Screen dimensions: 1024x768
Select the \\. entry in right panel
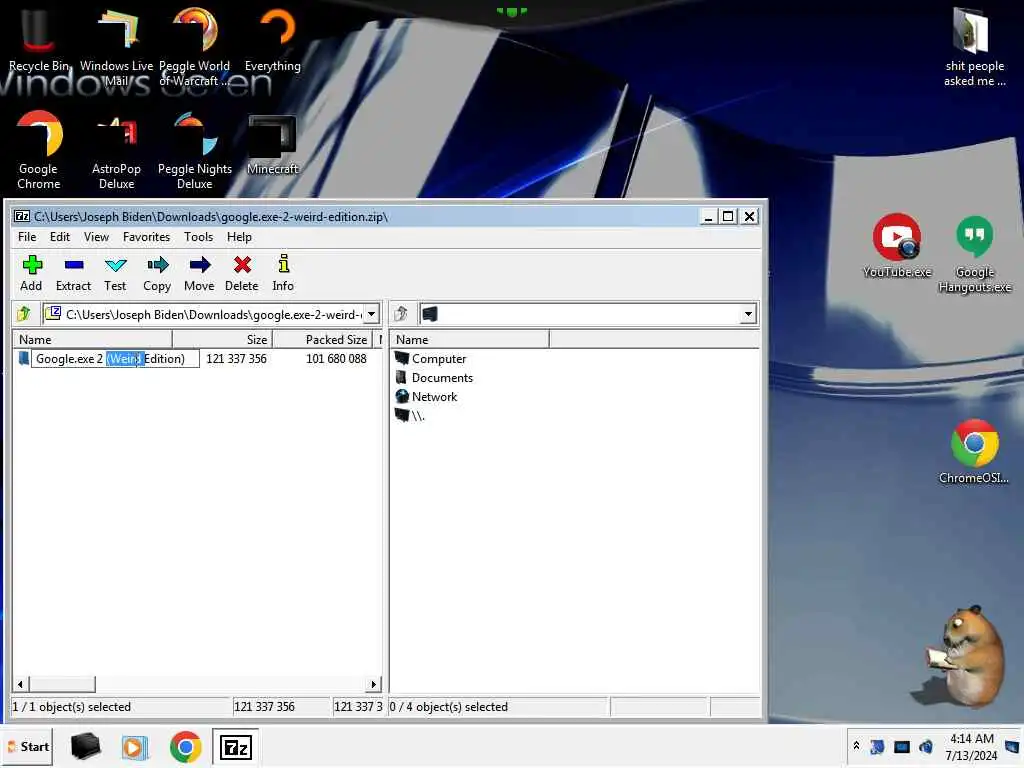coord(410,415)
